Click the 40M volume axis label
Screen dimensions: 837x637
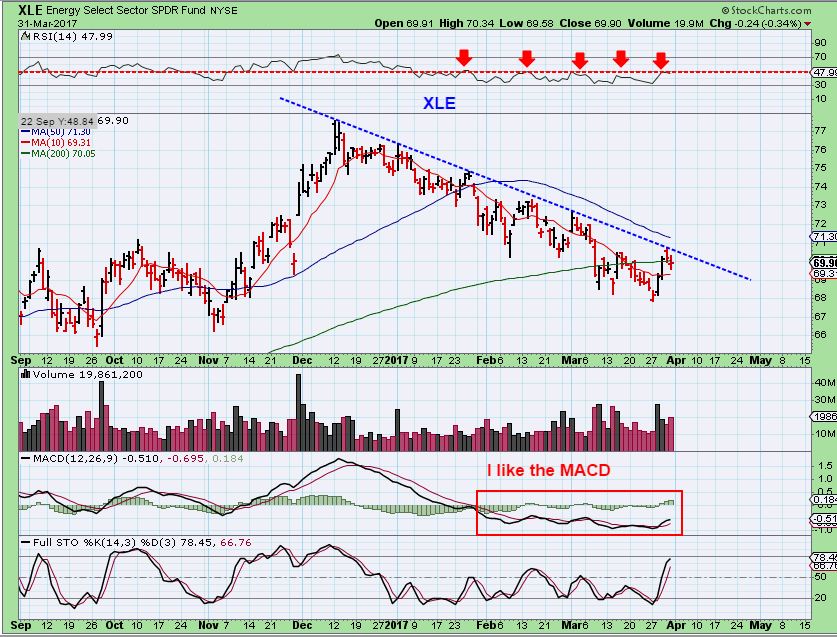point(825,382)
